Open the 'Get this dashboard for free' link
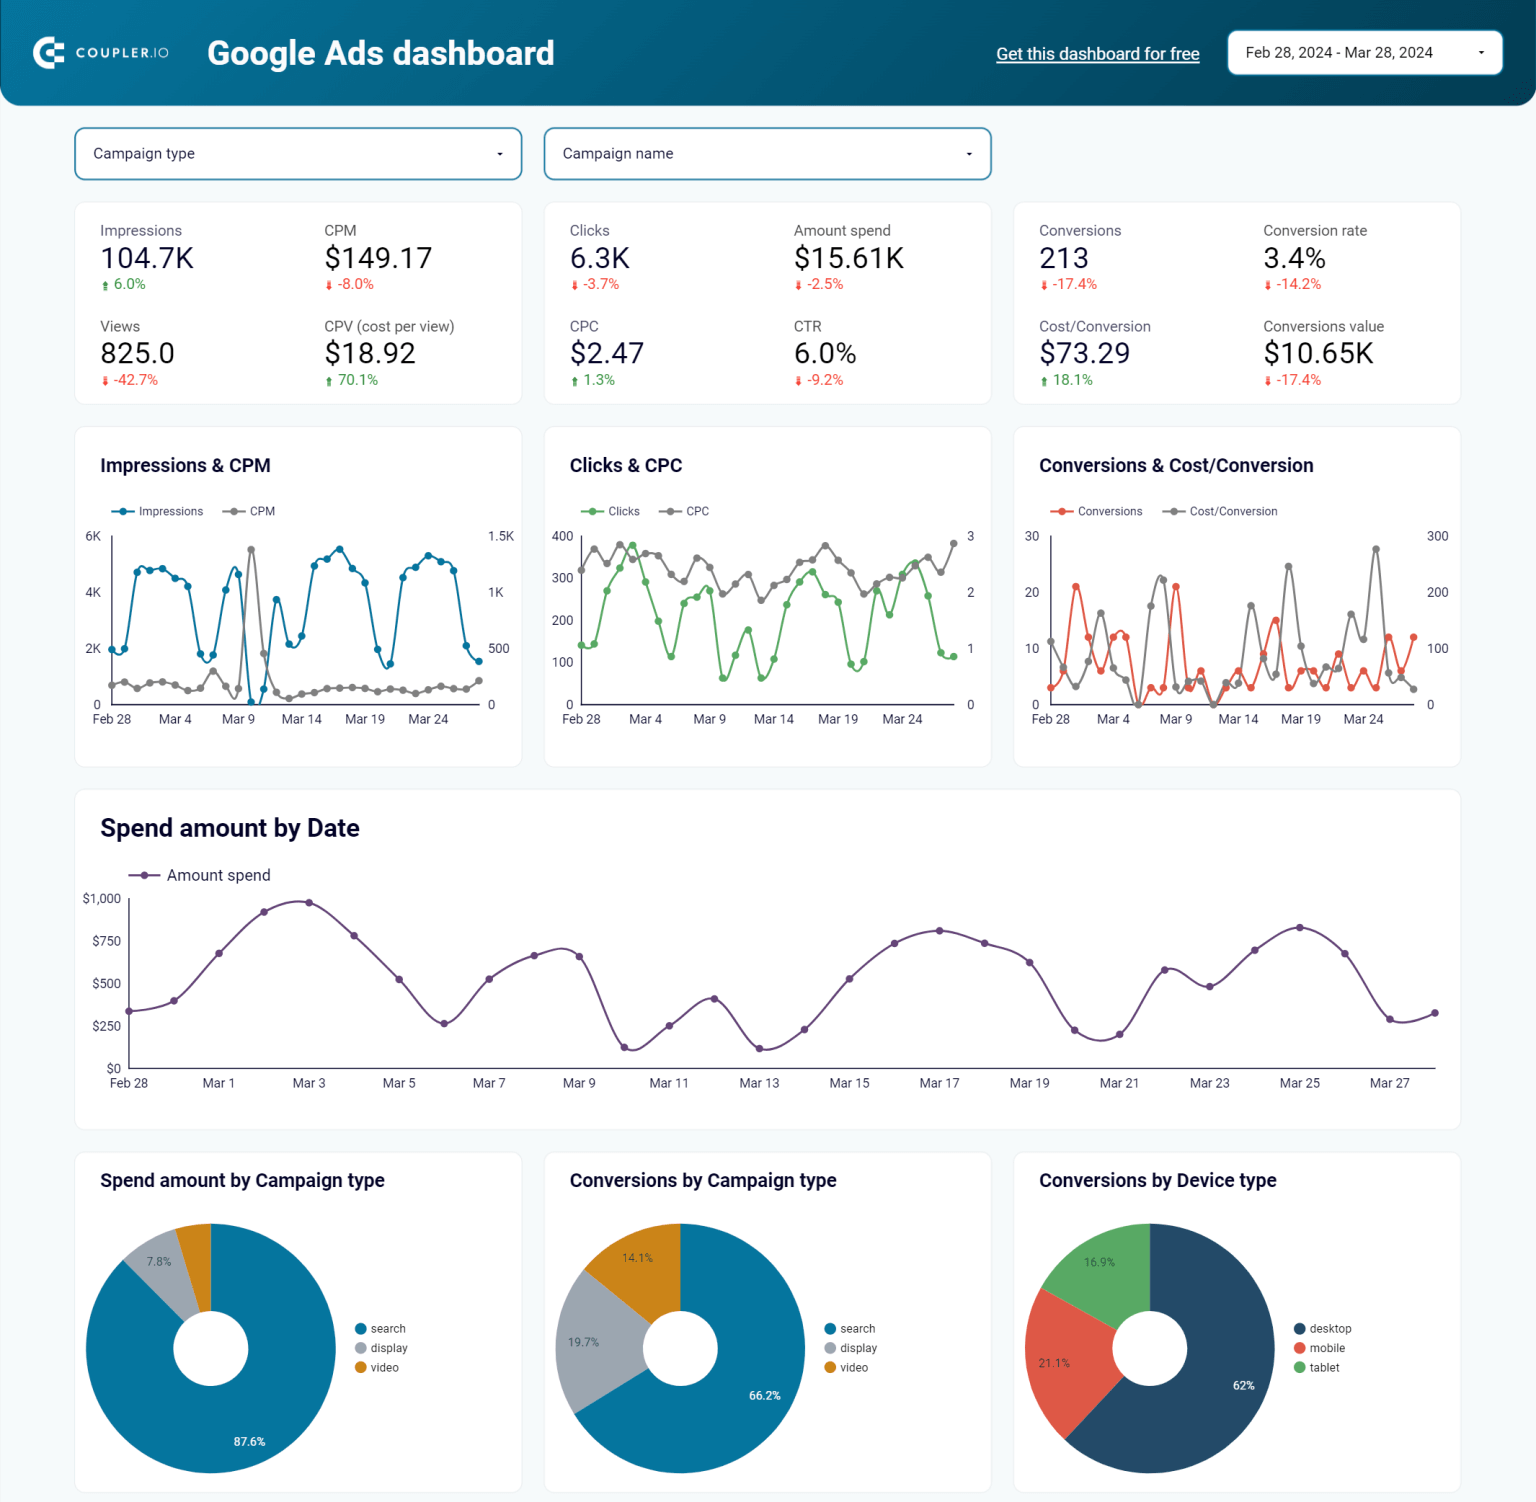Viewport: 1536px width, 1502px height. click(x=1097, y=54)
